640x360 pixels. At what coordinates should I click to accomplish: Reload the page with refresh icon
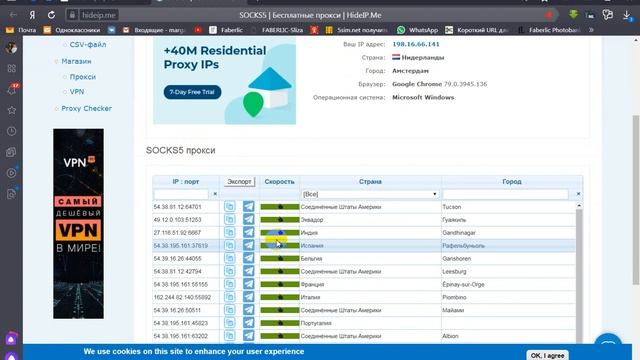coord(51,15)
